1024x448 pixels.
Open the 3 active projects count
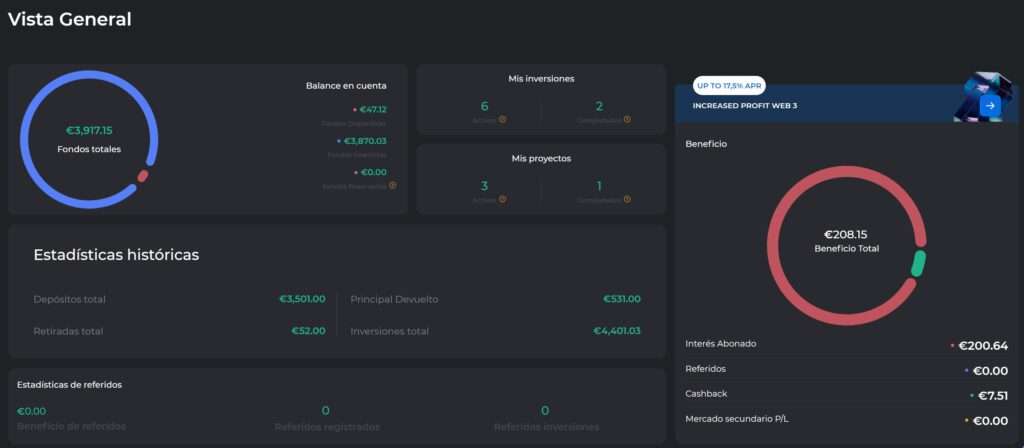(484, 186)
